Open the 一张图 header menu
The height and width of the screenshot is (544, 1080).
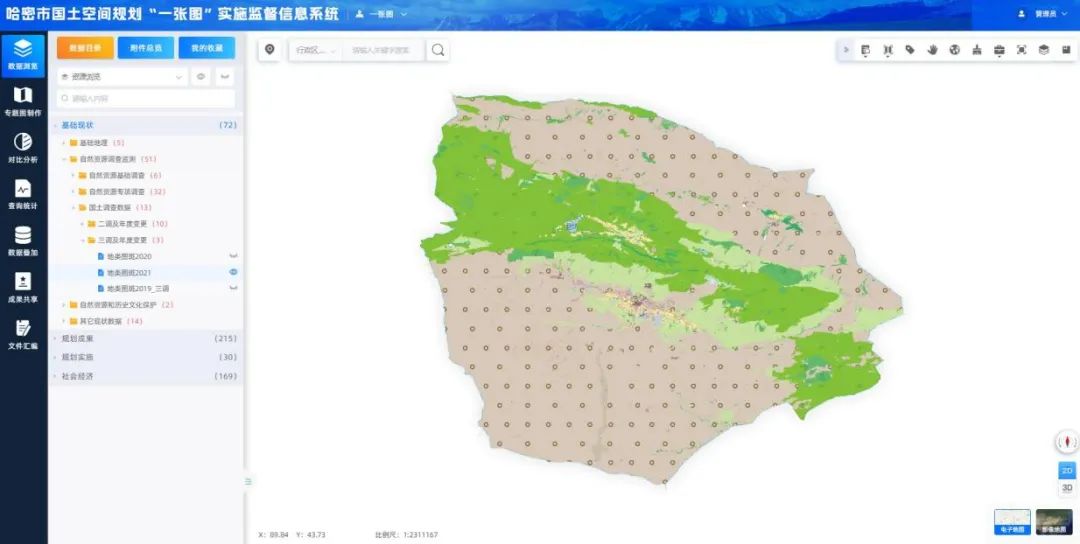click(x=382, y=14)
